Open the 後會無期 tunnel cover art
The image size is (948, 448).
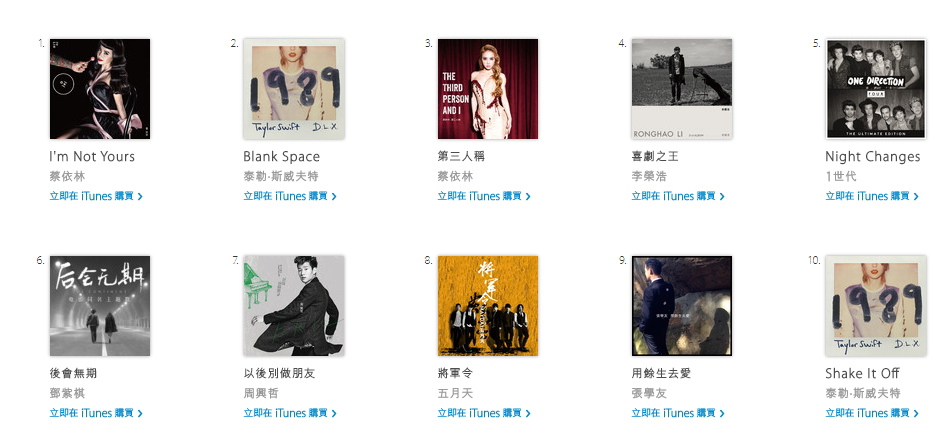click(x=100, y=306)
